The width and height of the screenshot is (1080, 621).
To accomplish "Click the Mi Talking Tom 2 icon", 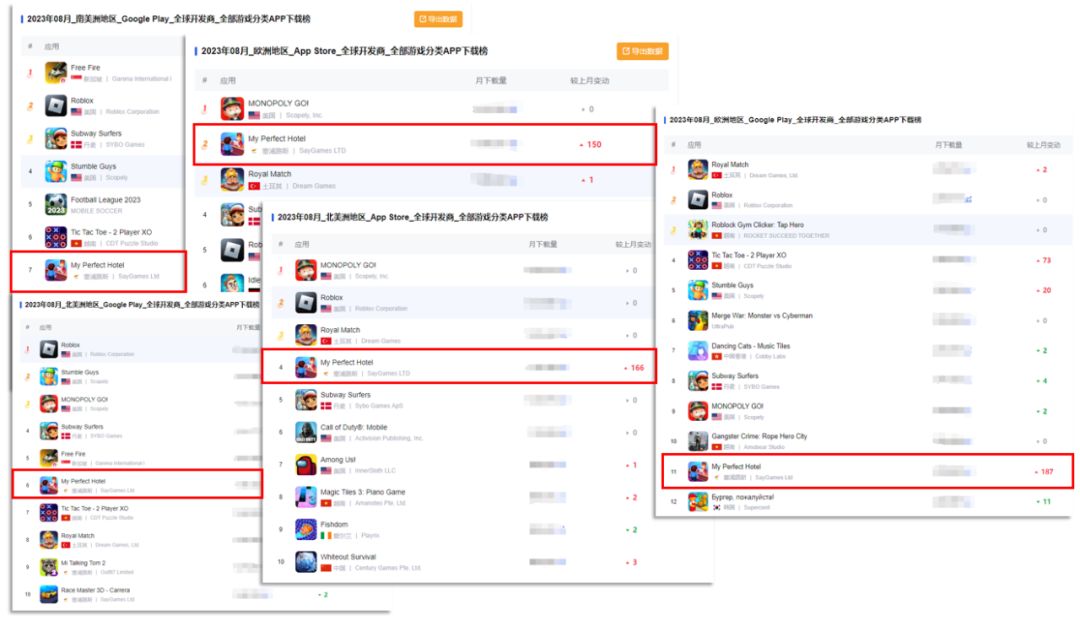I will [48, 567].
